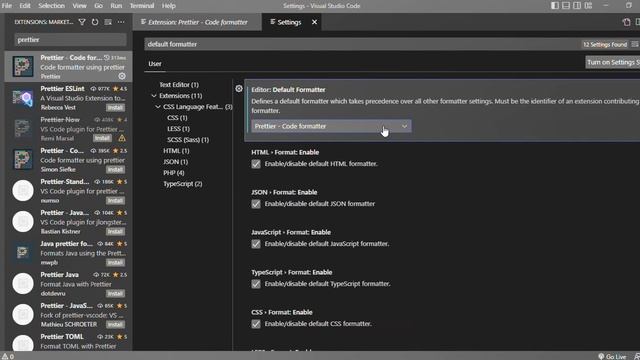This screenshot has width=640, height=360.
Task: Open problems indicator in status bar
Action: pos(7,356)
